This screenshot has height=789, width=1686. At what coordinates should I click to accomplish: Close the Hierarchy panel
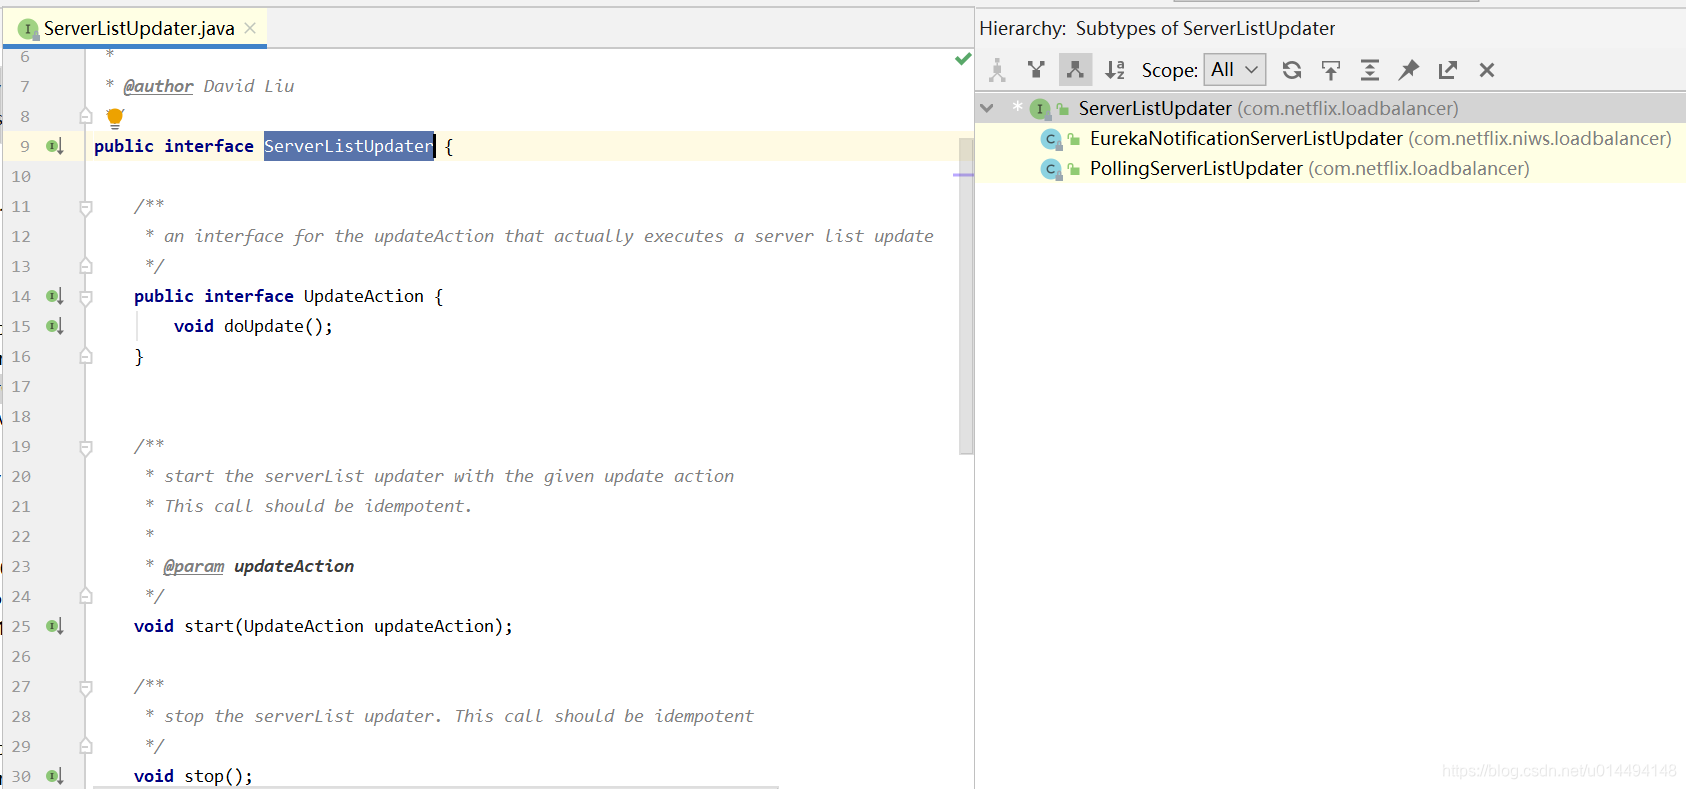click(1487, 70)
